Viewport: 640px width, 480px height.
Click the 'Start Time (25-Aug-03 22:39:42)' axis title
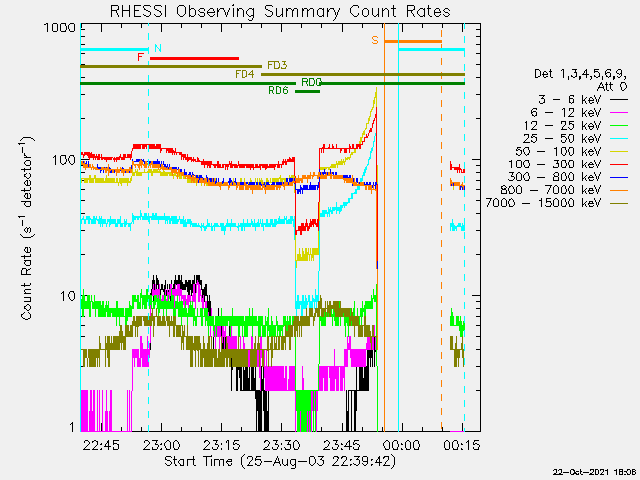coord(280,462)
